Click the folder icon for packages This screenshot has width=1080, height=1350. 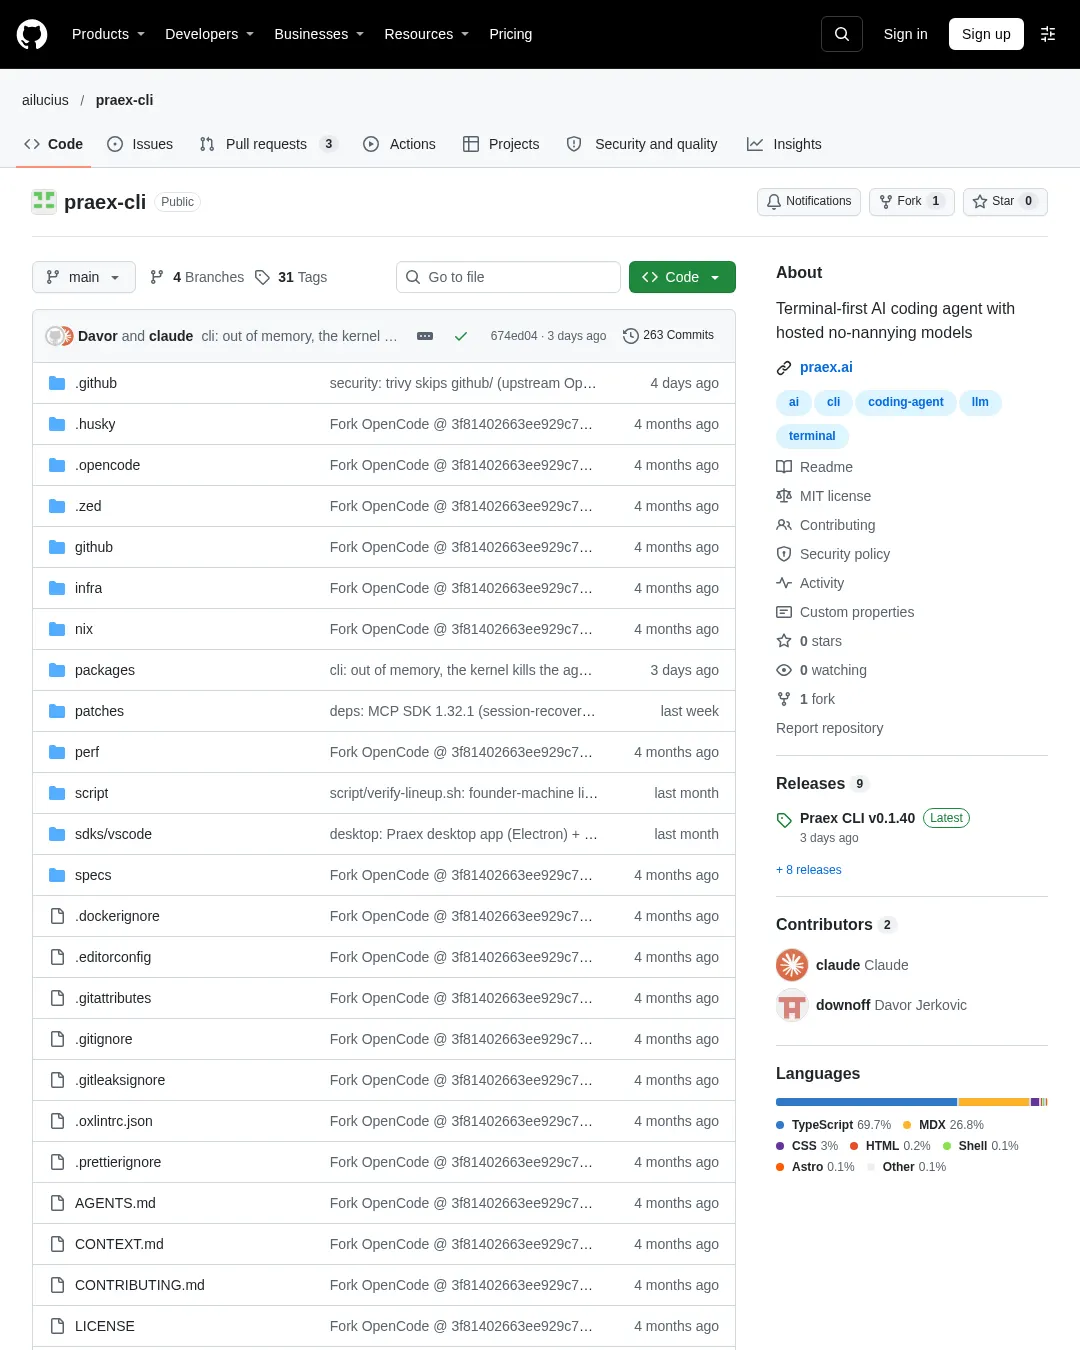click(57, 670)
